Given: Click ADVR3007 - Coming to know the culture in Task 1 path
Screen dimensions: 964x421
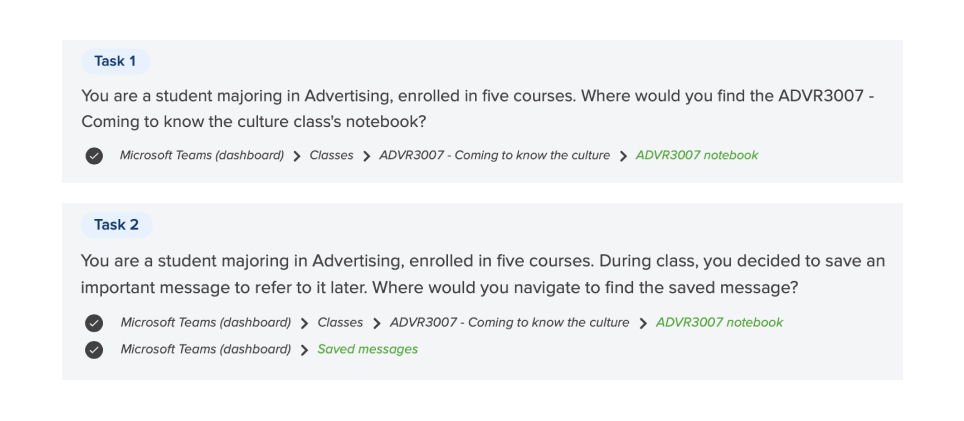Looking at the screenshot, I should 494,155.
